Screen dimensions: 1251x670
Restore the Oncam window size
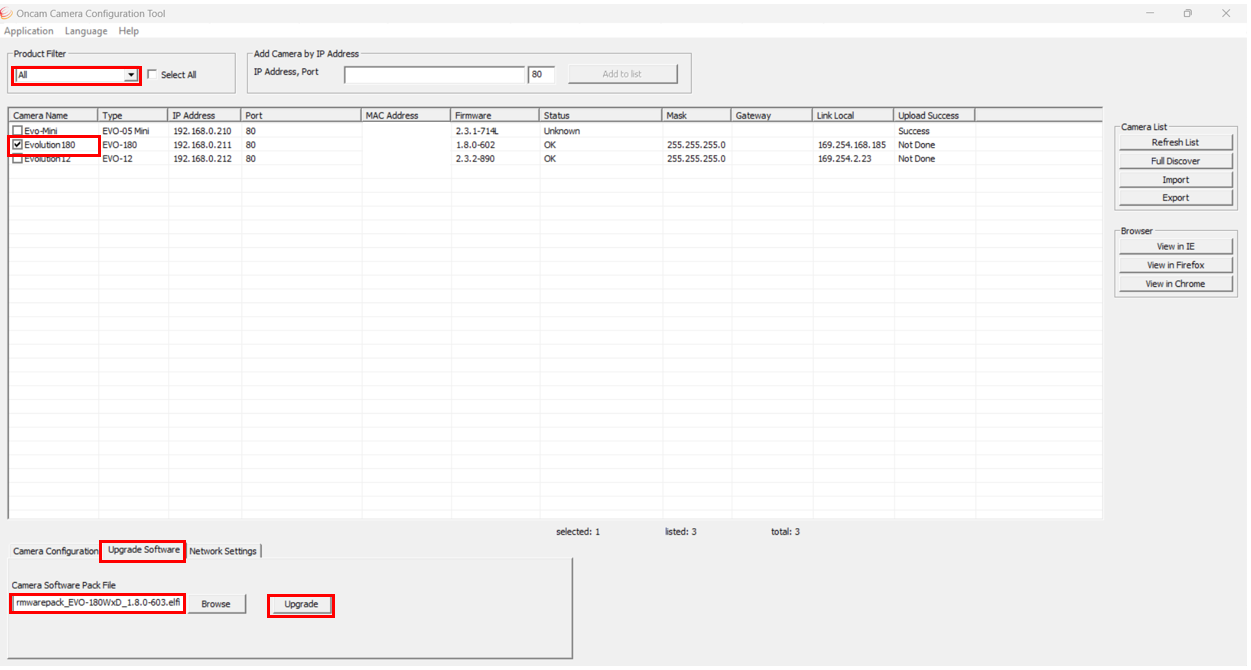click(x=1188, y=13)
